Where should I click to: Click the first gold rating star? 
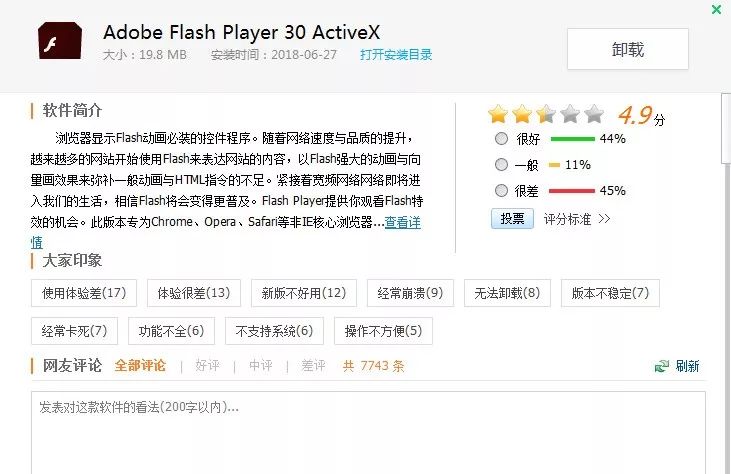[x=497, y=114]
